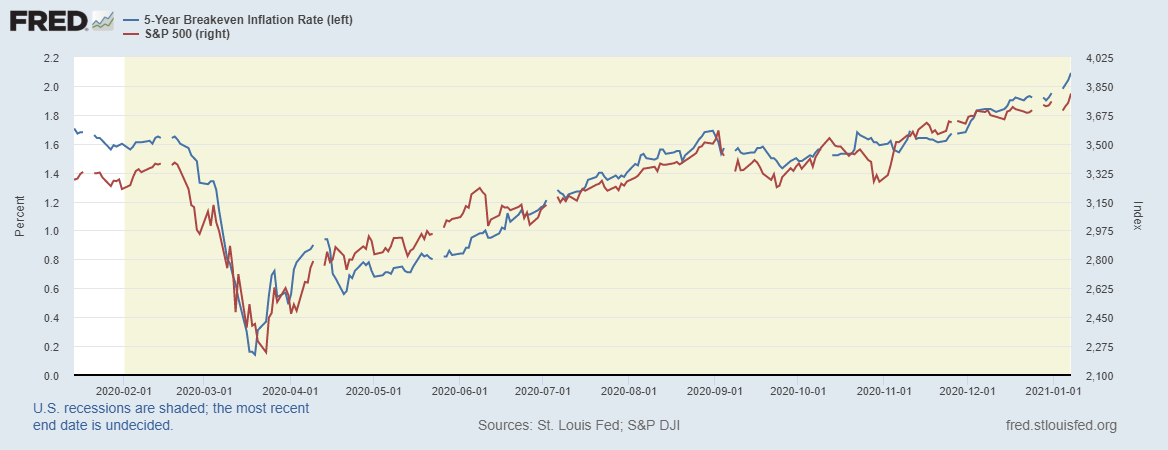This screenshot has height=450, width=1168.
Task: Click the chart-line icon beside FRED logo
Action: click(x=102, y=20)
